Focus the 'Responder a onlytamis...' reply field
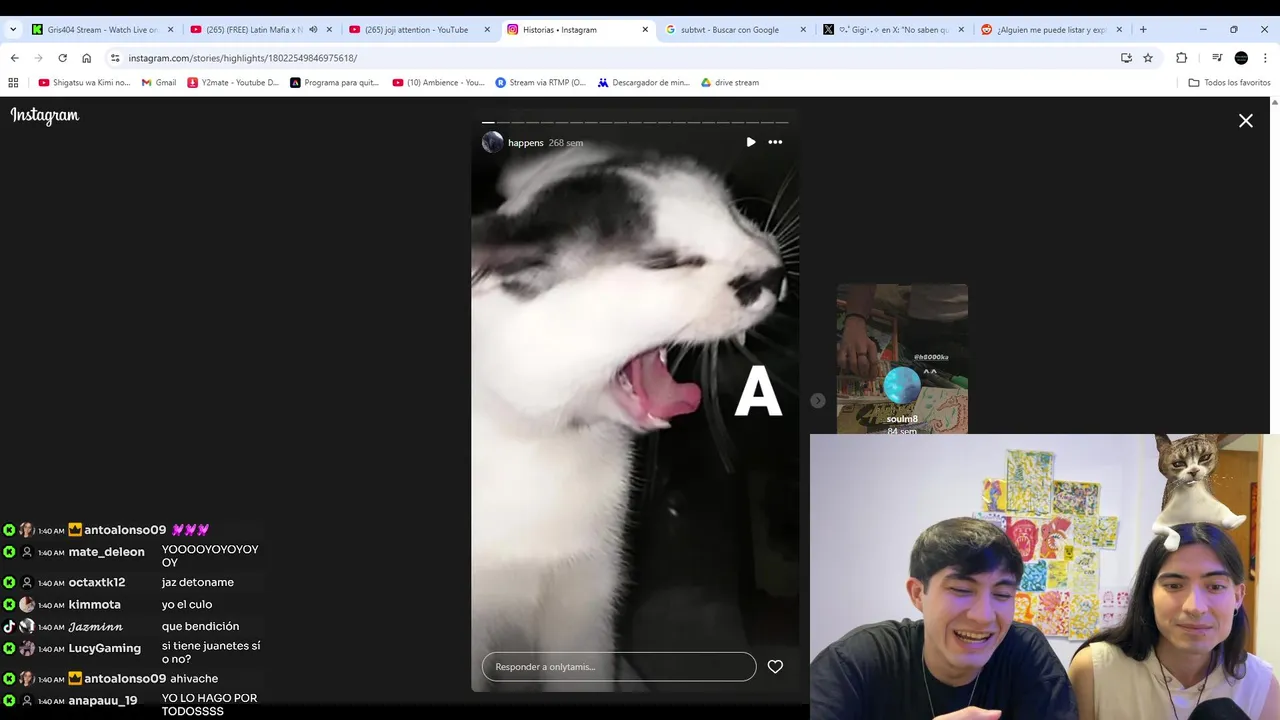This screenshot has width=1280, height=720. (619, 667)
